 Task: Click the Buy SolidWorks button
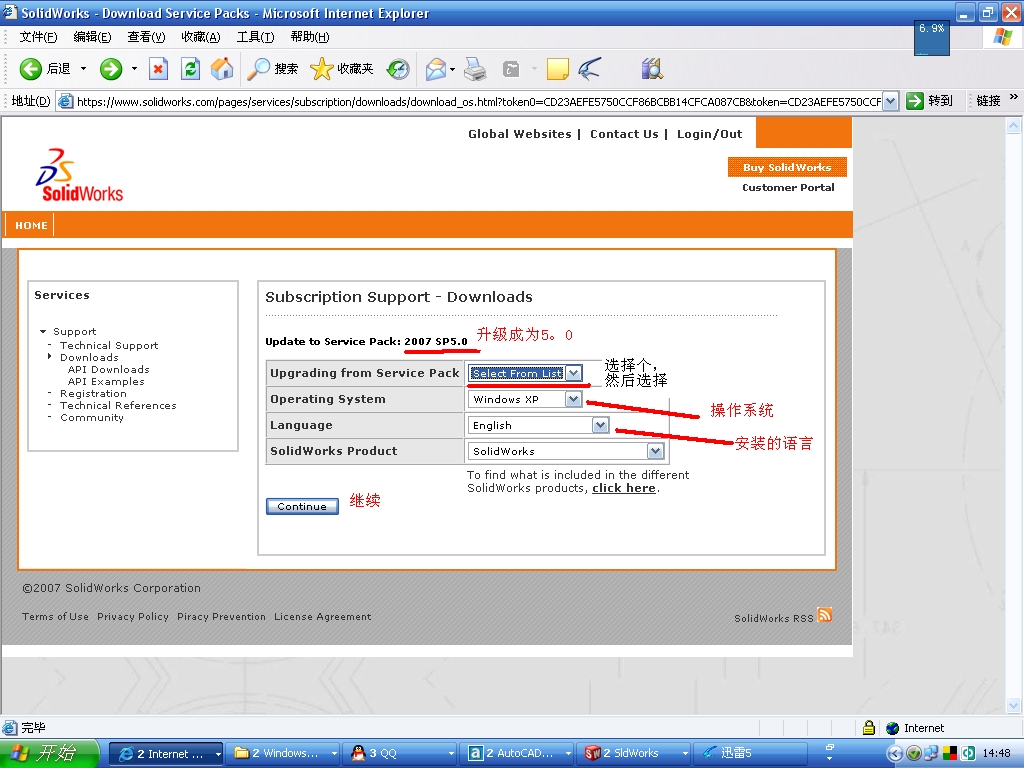point(787,167)
